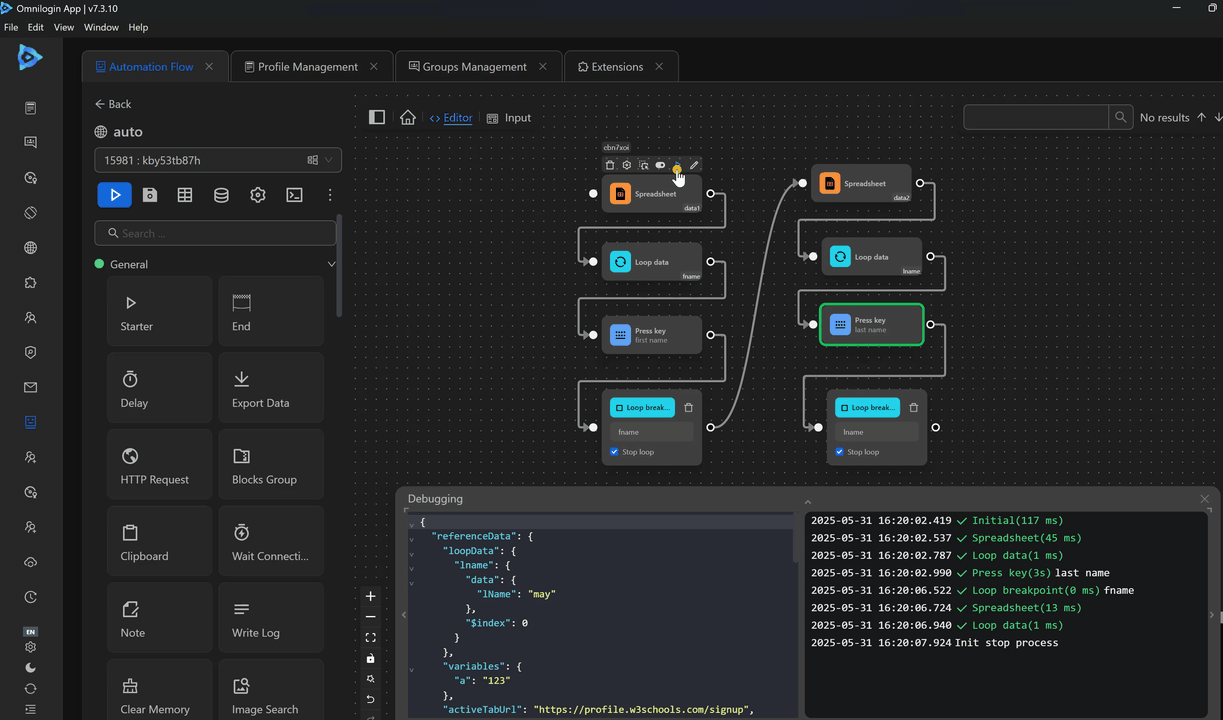Image resolution: width=1223 pixels, height=720 pixels.
Task: Click the blocks Search input field
Action: [x=216, y=233]
